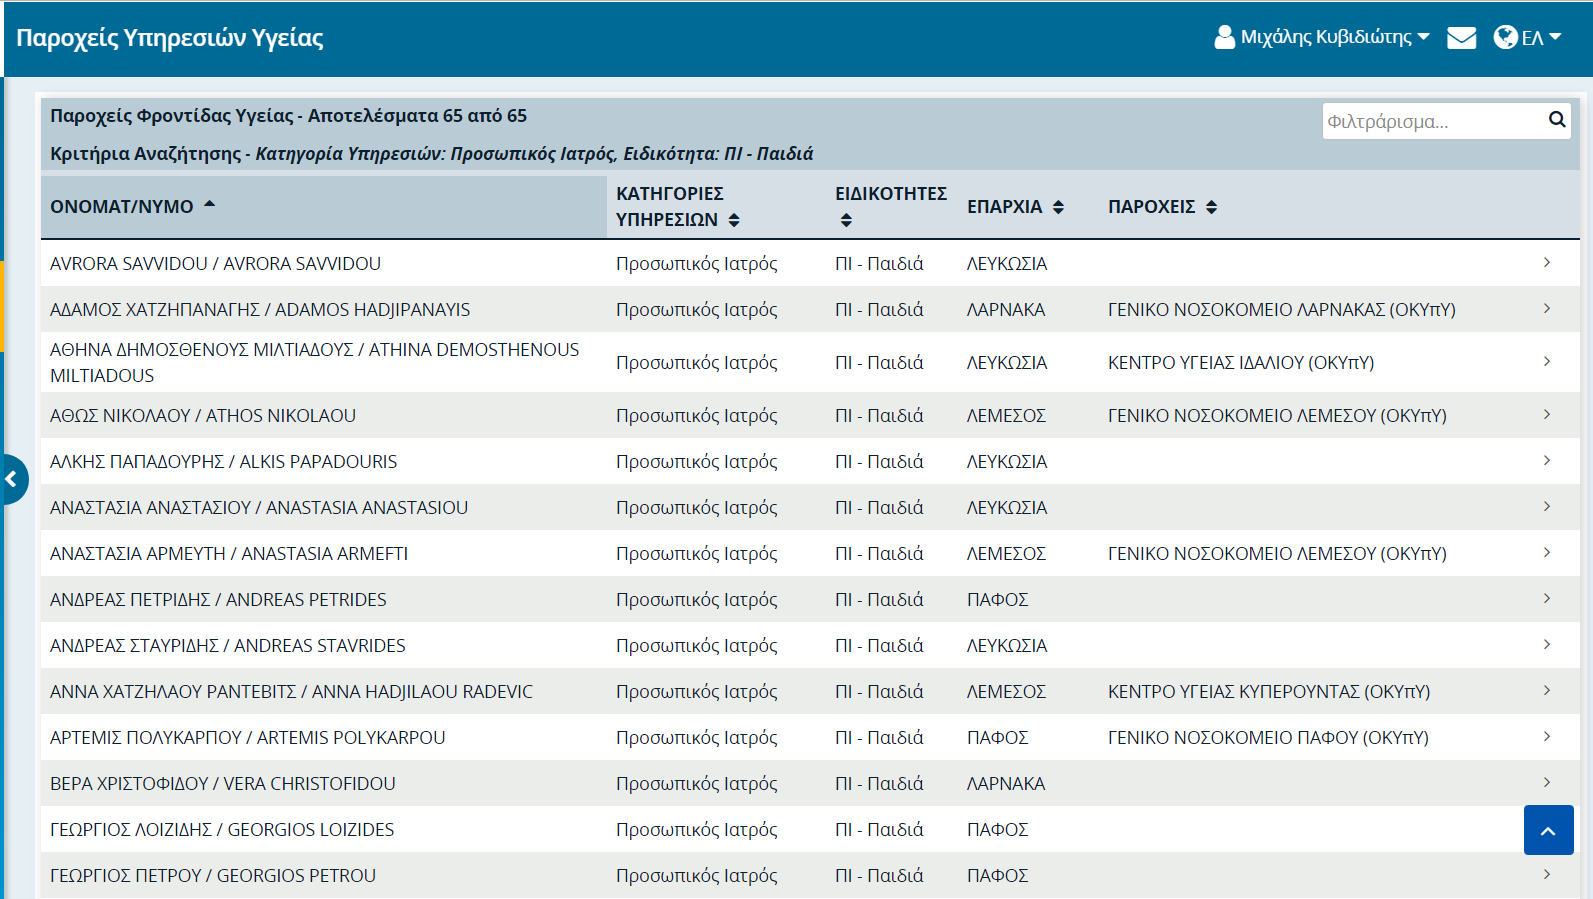Open details chevron for ARTEMIS POLYKARPOU
The image size is (1593, 899).
1547,737
